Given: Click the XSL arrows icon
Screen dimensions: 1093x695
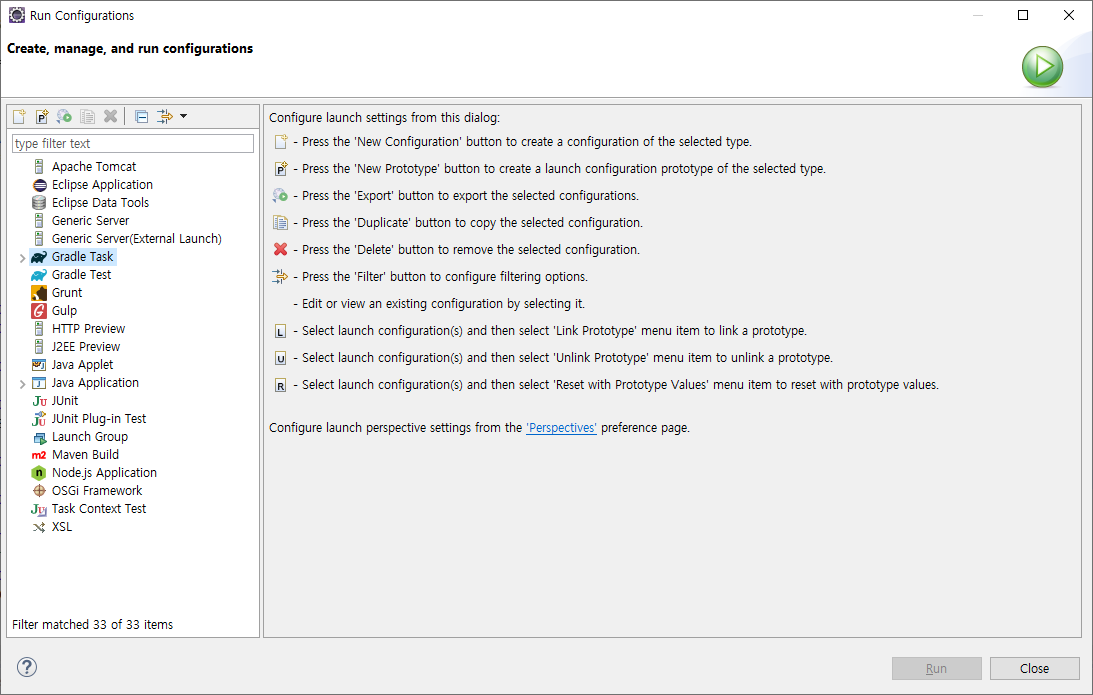Looking at the screenshot, I should [x=39, y=528].
